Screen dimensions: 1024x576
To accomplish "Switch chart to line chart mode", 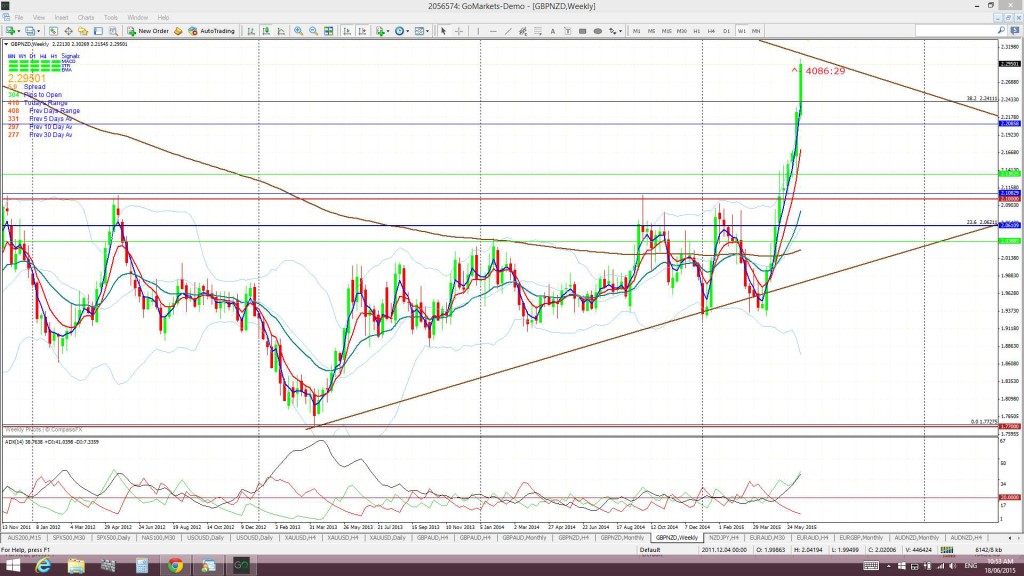I will pos(281,31).
